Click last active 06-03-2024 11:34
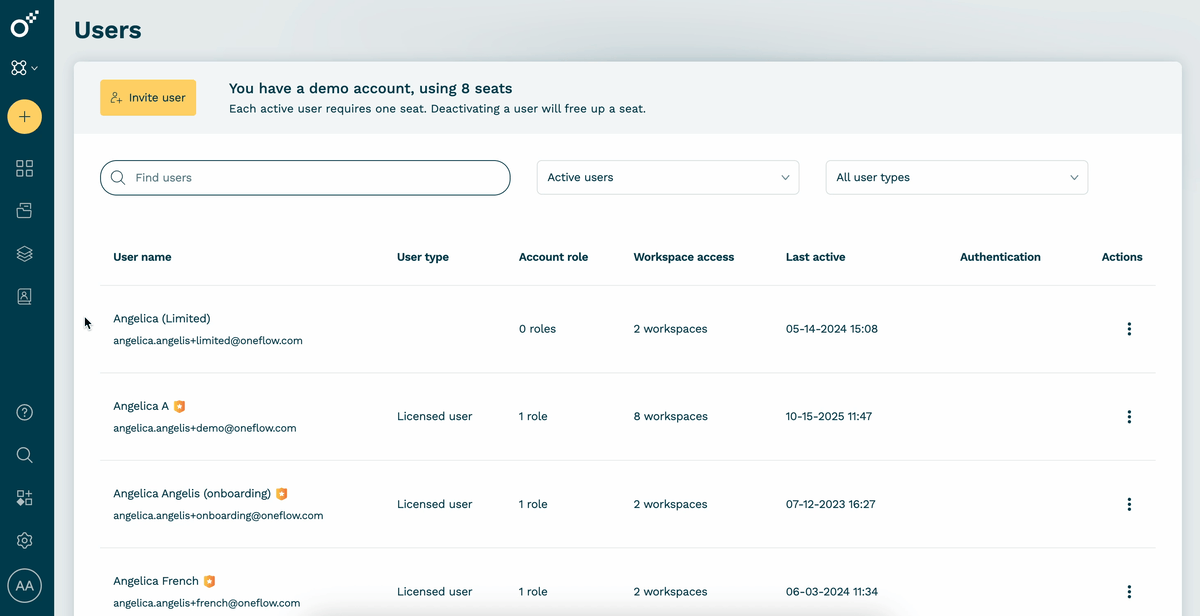1200x616 pixels. [x=832, y=592]
